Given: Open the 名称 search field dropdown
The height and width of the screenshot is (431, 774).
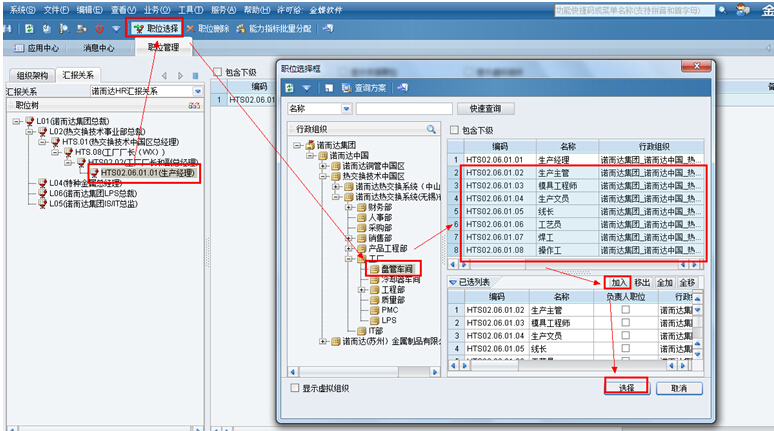Looking at the screenshot, I should pos(346,108).
